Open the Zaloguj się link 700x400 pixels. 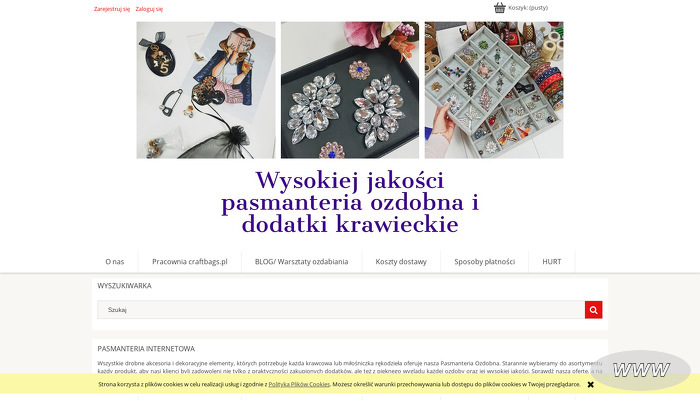pyautogui.click(x=149, y=9)
